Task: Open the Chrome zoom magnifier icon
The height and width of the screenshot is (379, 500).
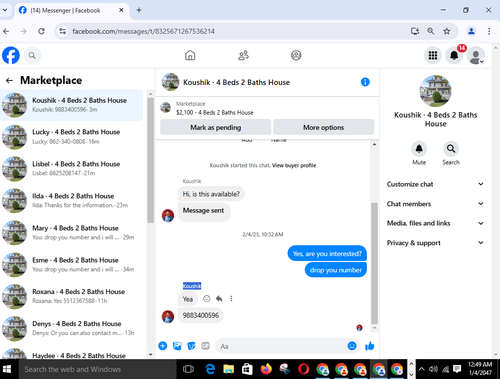Action: (431, 31)
